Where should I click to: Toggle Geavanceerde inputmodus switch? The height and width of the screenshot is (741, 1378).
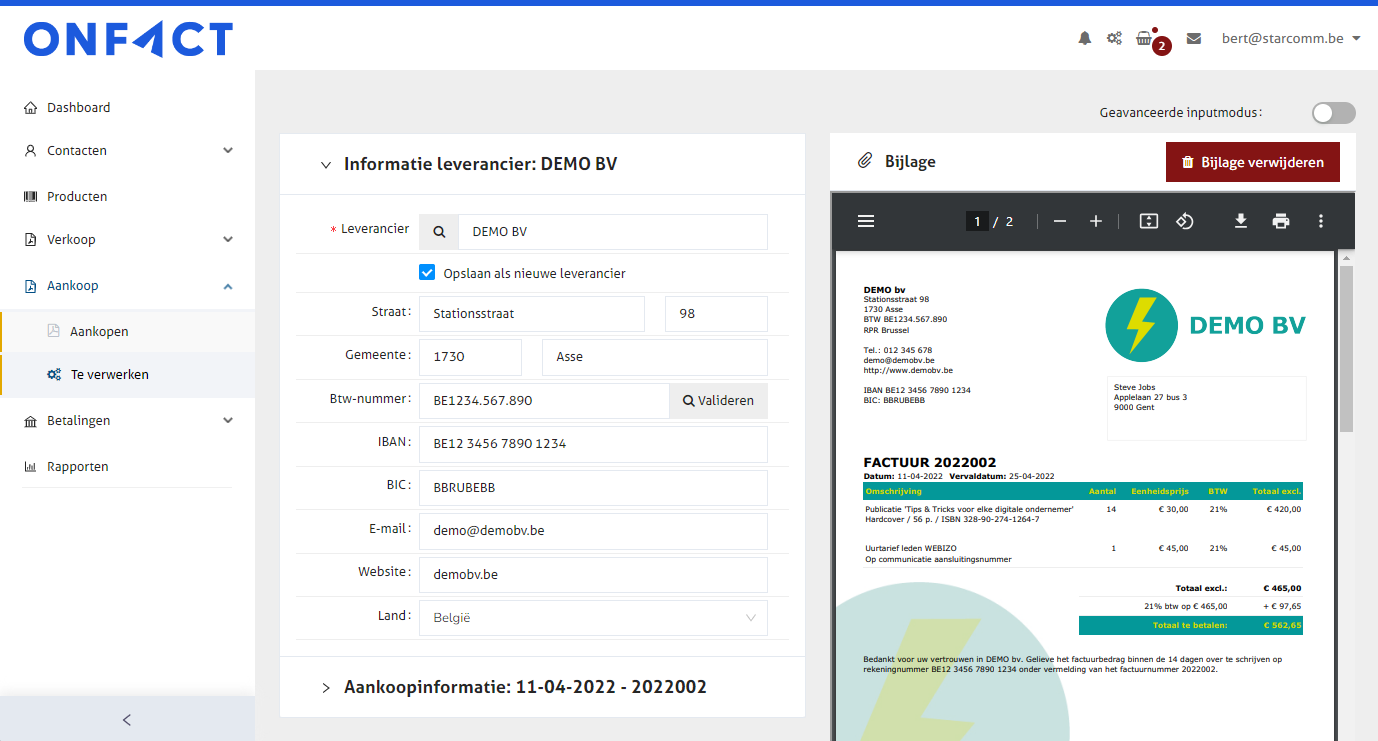[x=1333, y=113]
